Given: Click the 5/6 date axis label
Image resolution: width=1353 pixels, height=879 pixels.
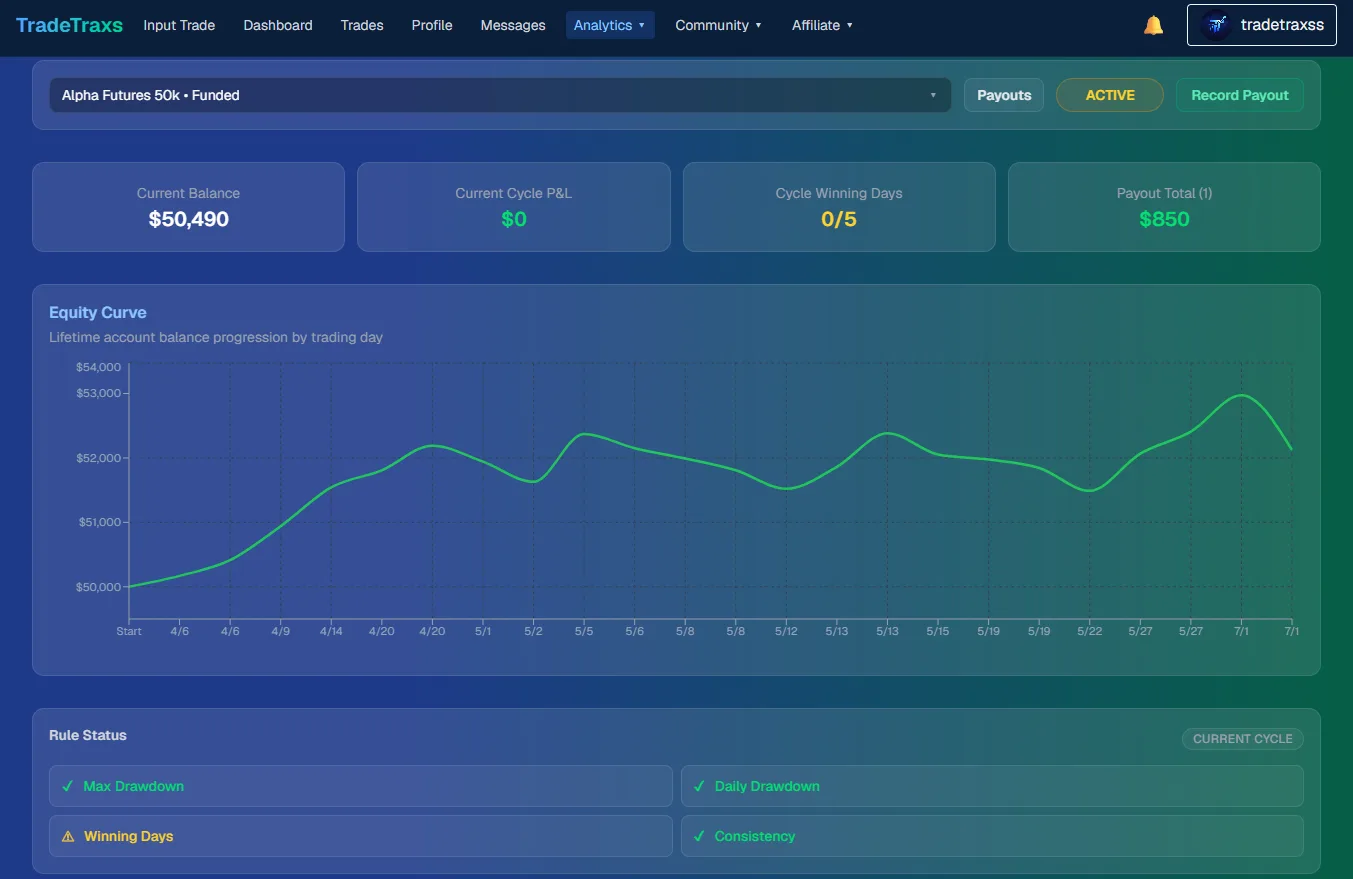Looking at the screenshot, I should (x=634, y=631).
